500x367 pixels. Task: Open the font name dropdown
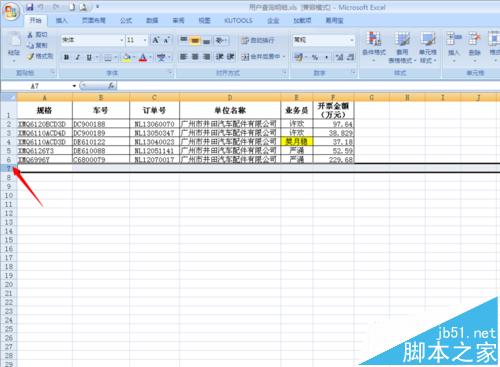(x=121, y=40)
